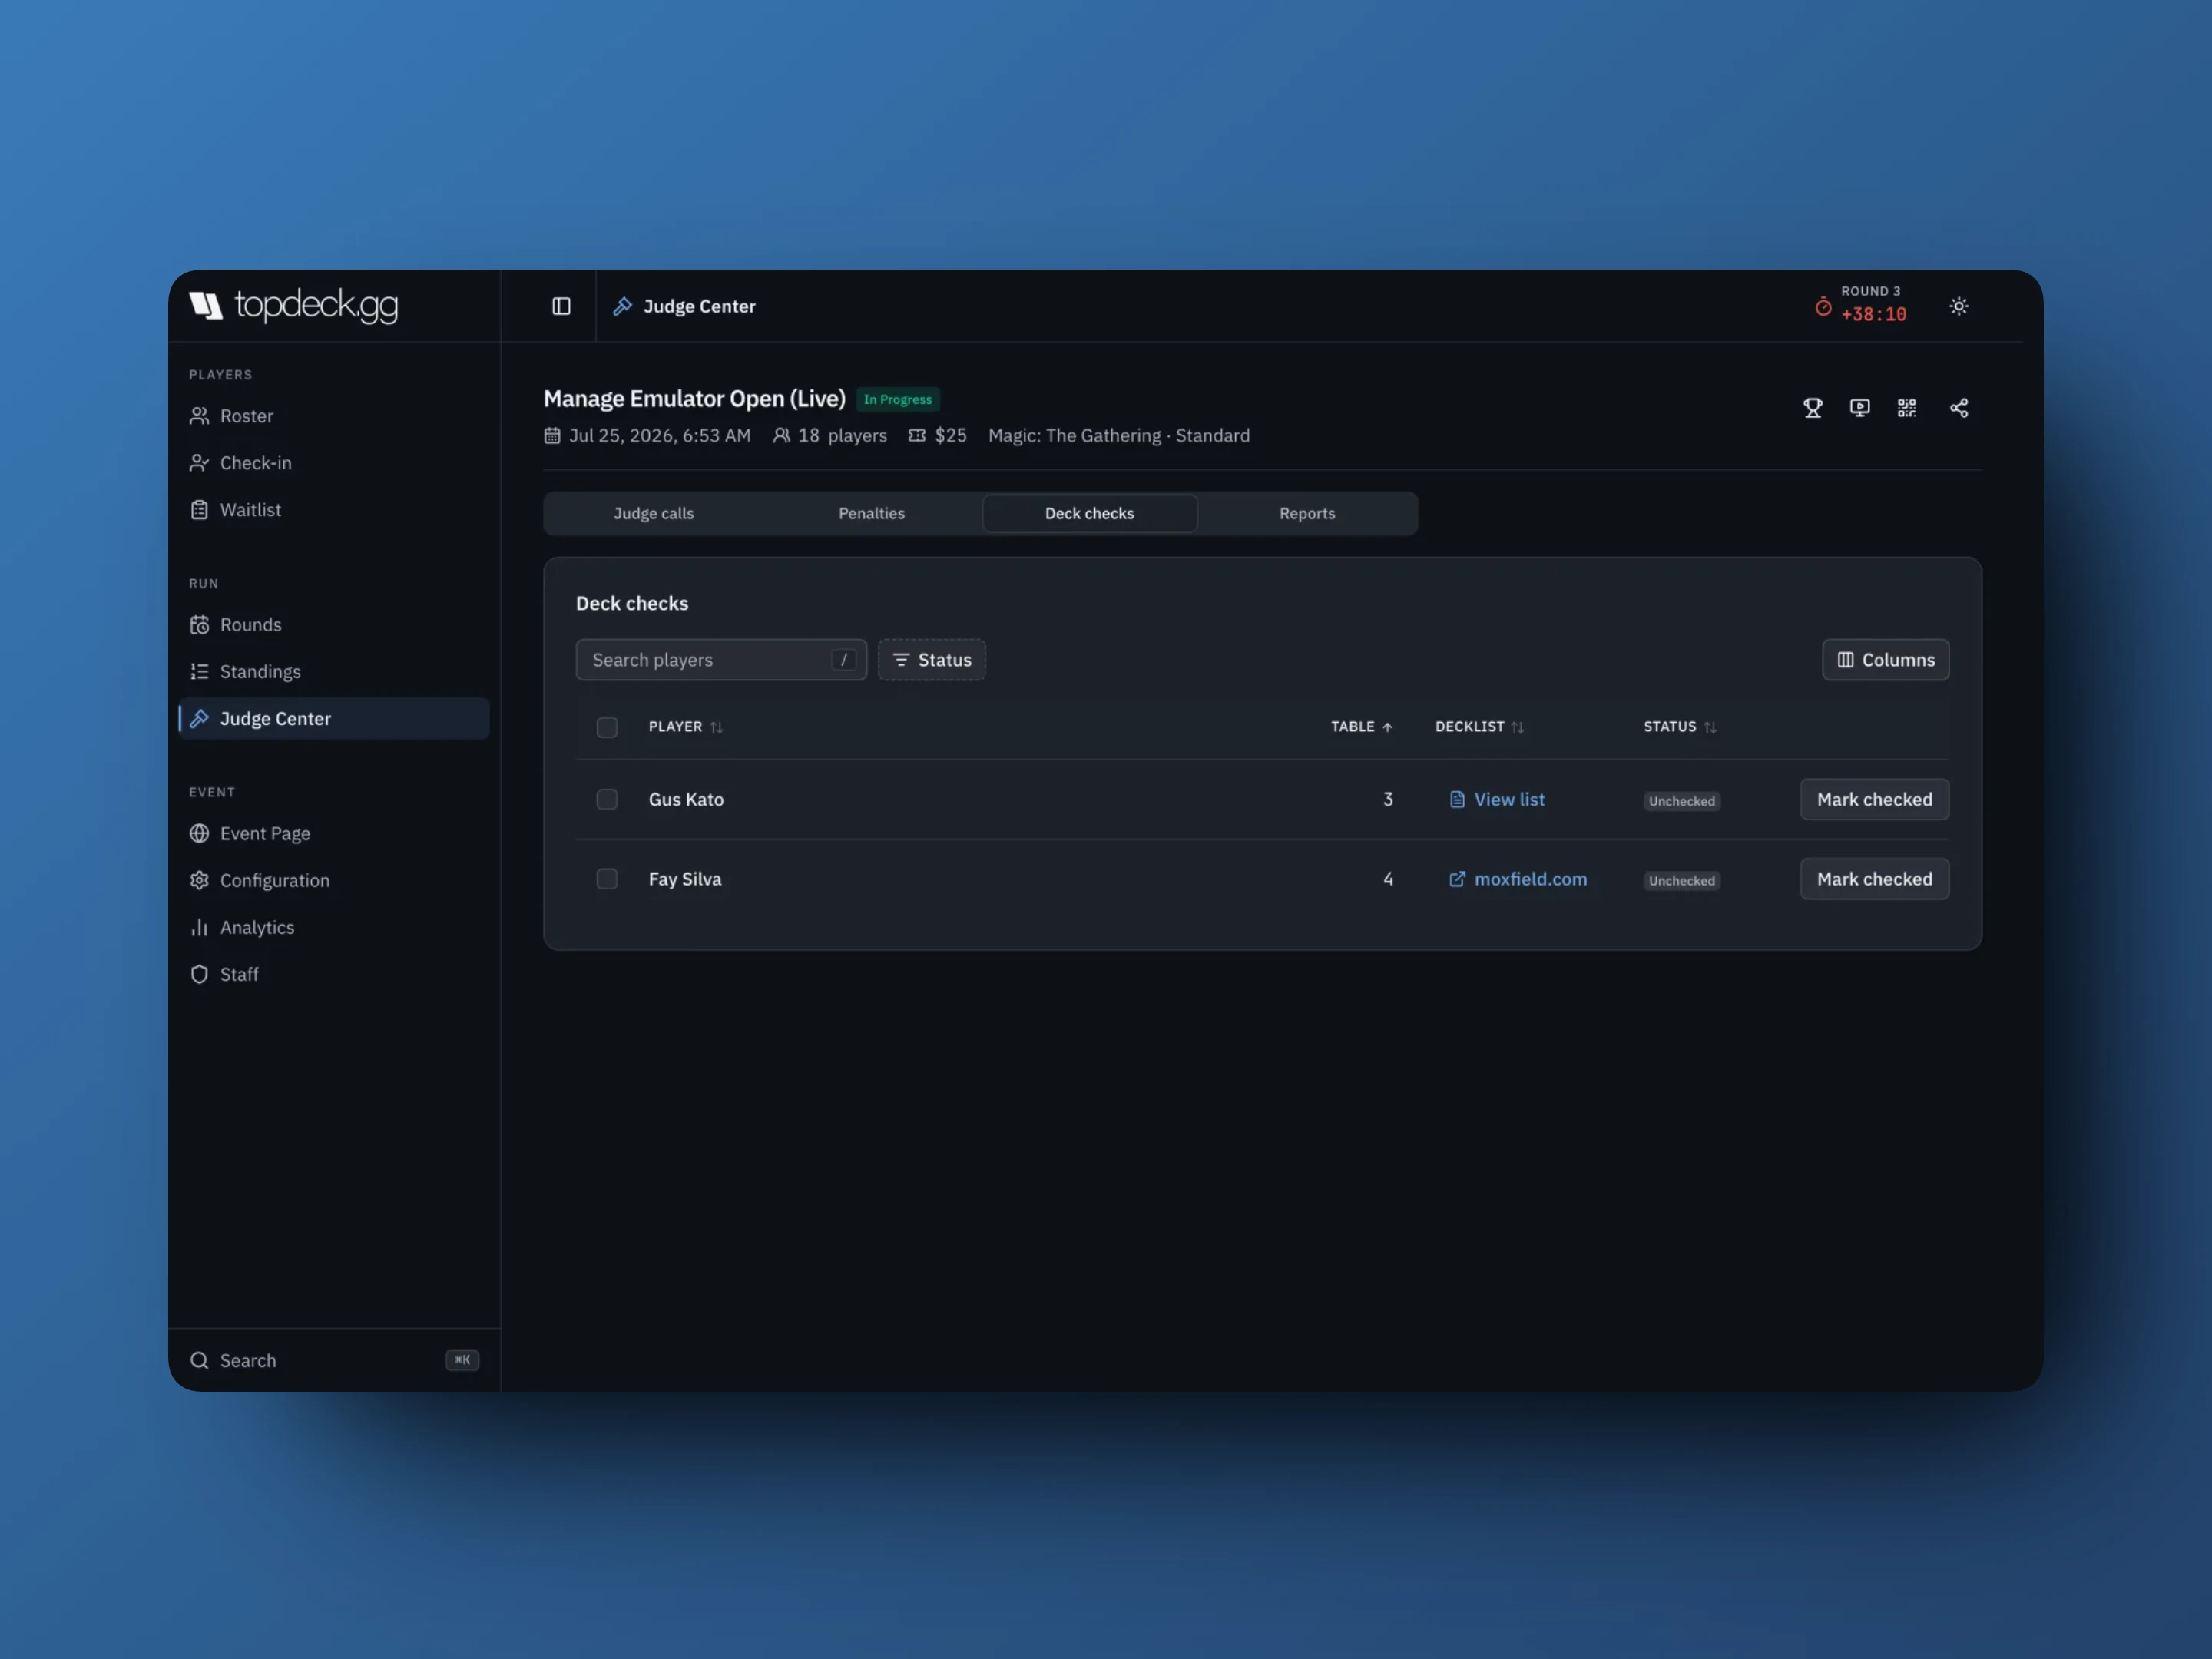Viewport: 2212px width, 1659px height.
Task: Open the Columns menu
Action: [1885, 660]
